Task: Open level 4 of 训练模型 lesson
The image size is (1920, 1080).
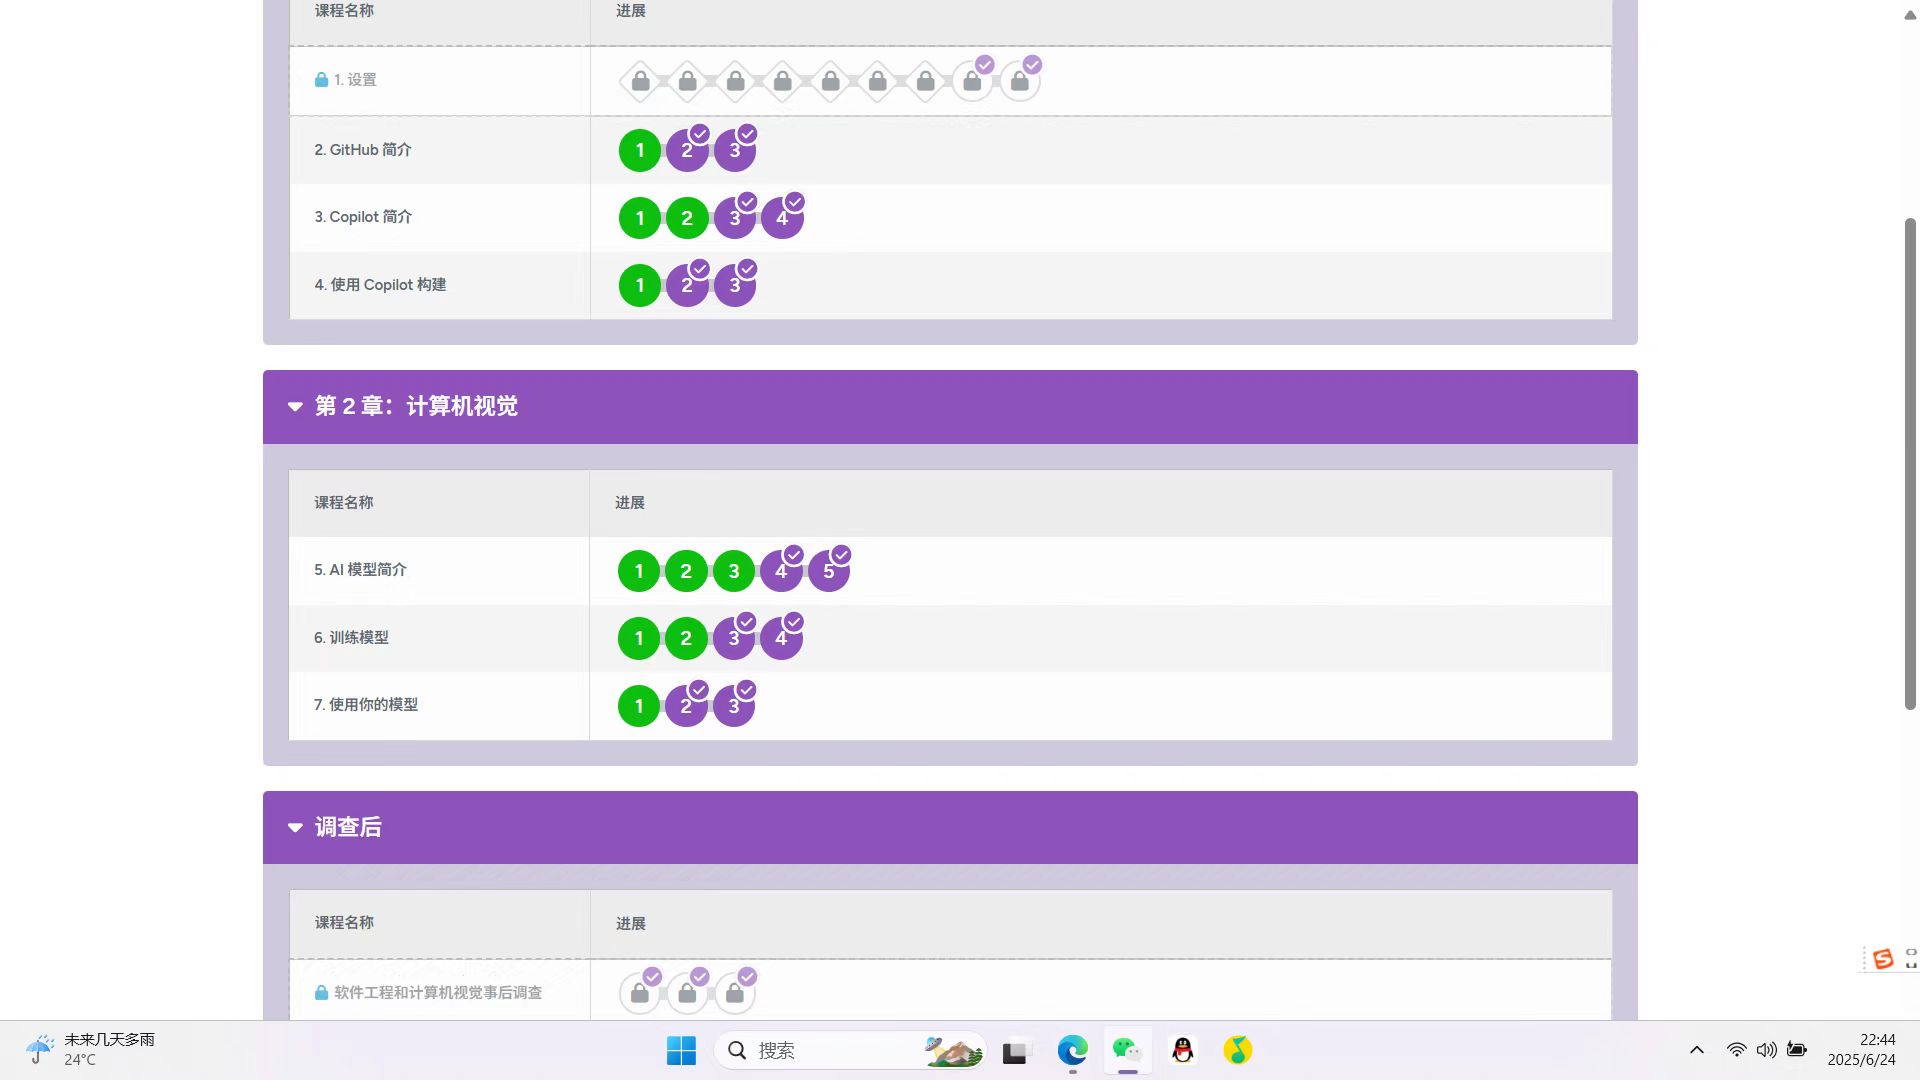Action: point(781,639)
